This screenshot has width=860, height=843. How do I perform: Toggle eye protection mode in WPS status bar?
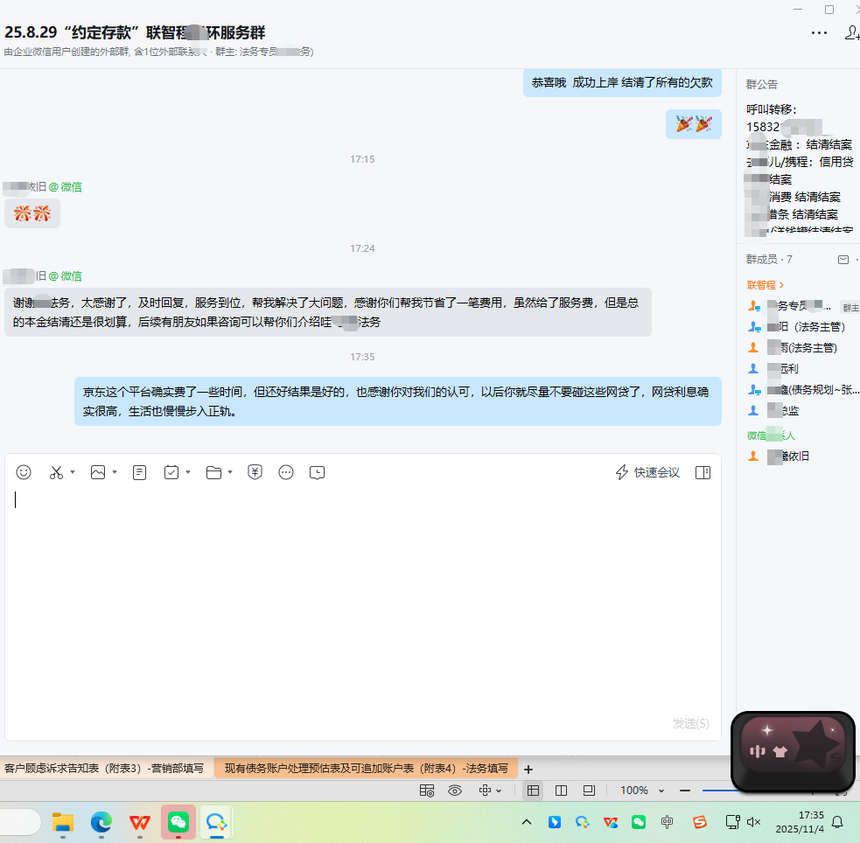click(x=455, y=790)
